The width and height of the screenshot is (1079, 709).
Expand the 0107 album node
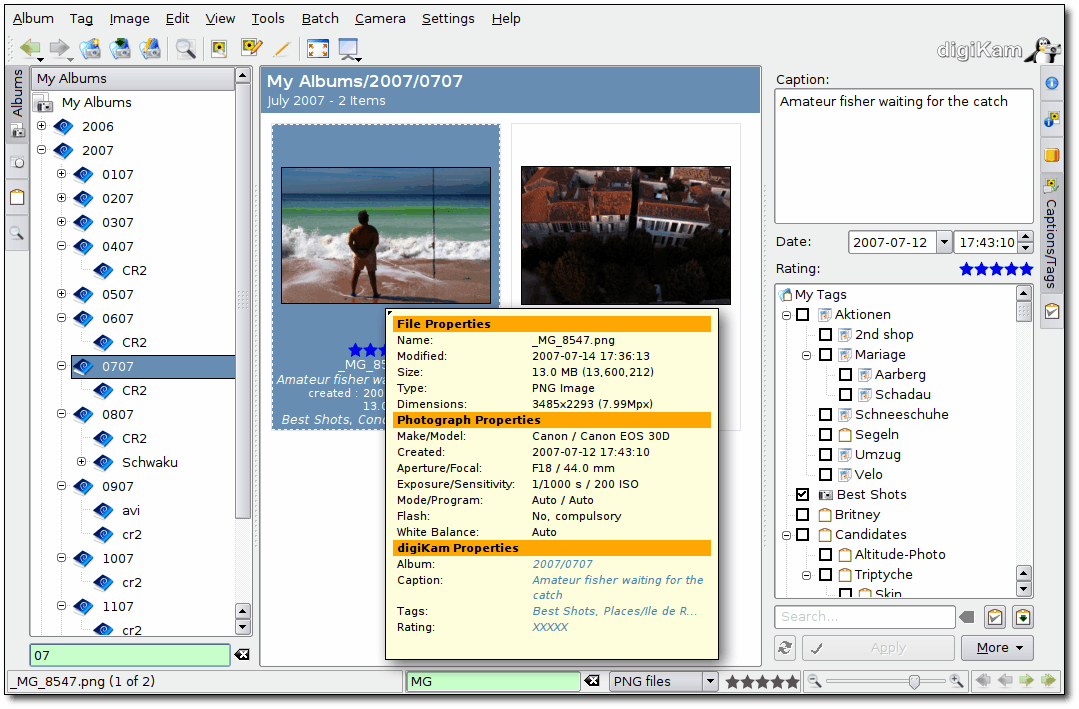[x=61, y=173]
